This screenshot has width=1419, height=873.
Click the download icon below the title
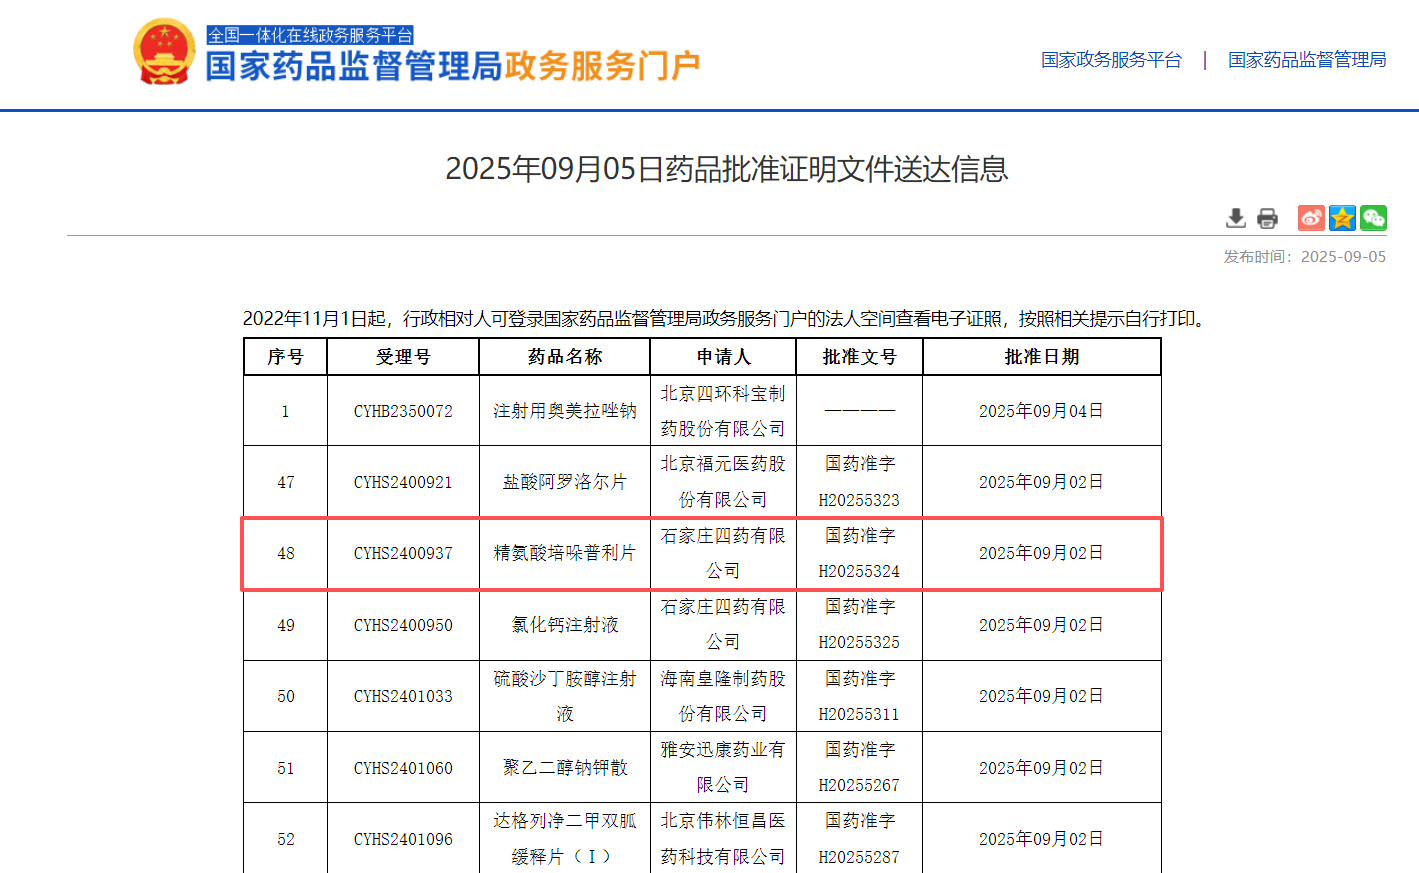click(1236, 218)
